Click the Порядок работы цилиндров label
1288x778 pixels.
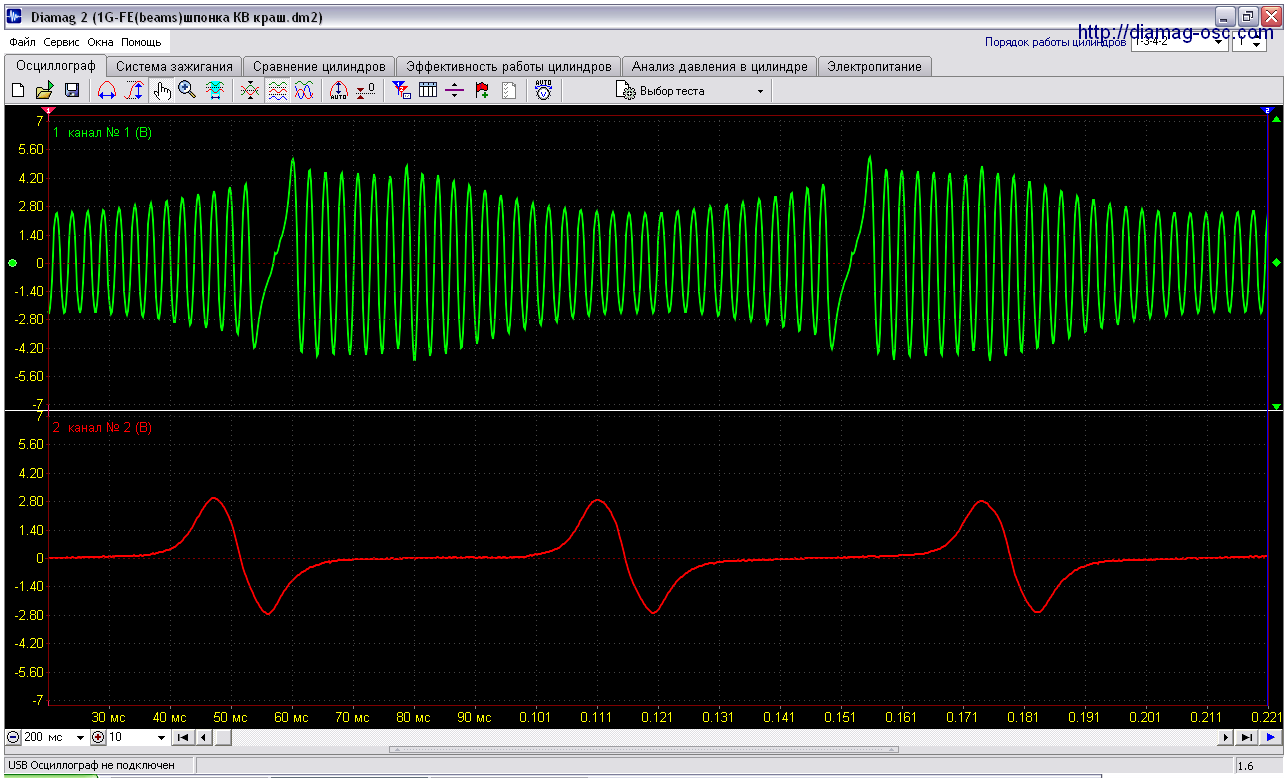(x=1055, y=43)
